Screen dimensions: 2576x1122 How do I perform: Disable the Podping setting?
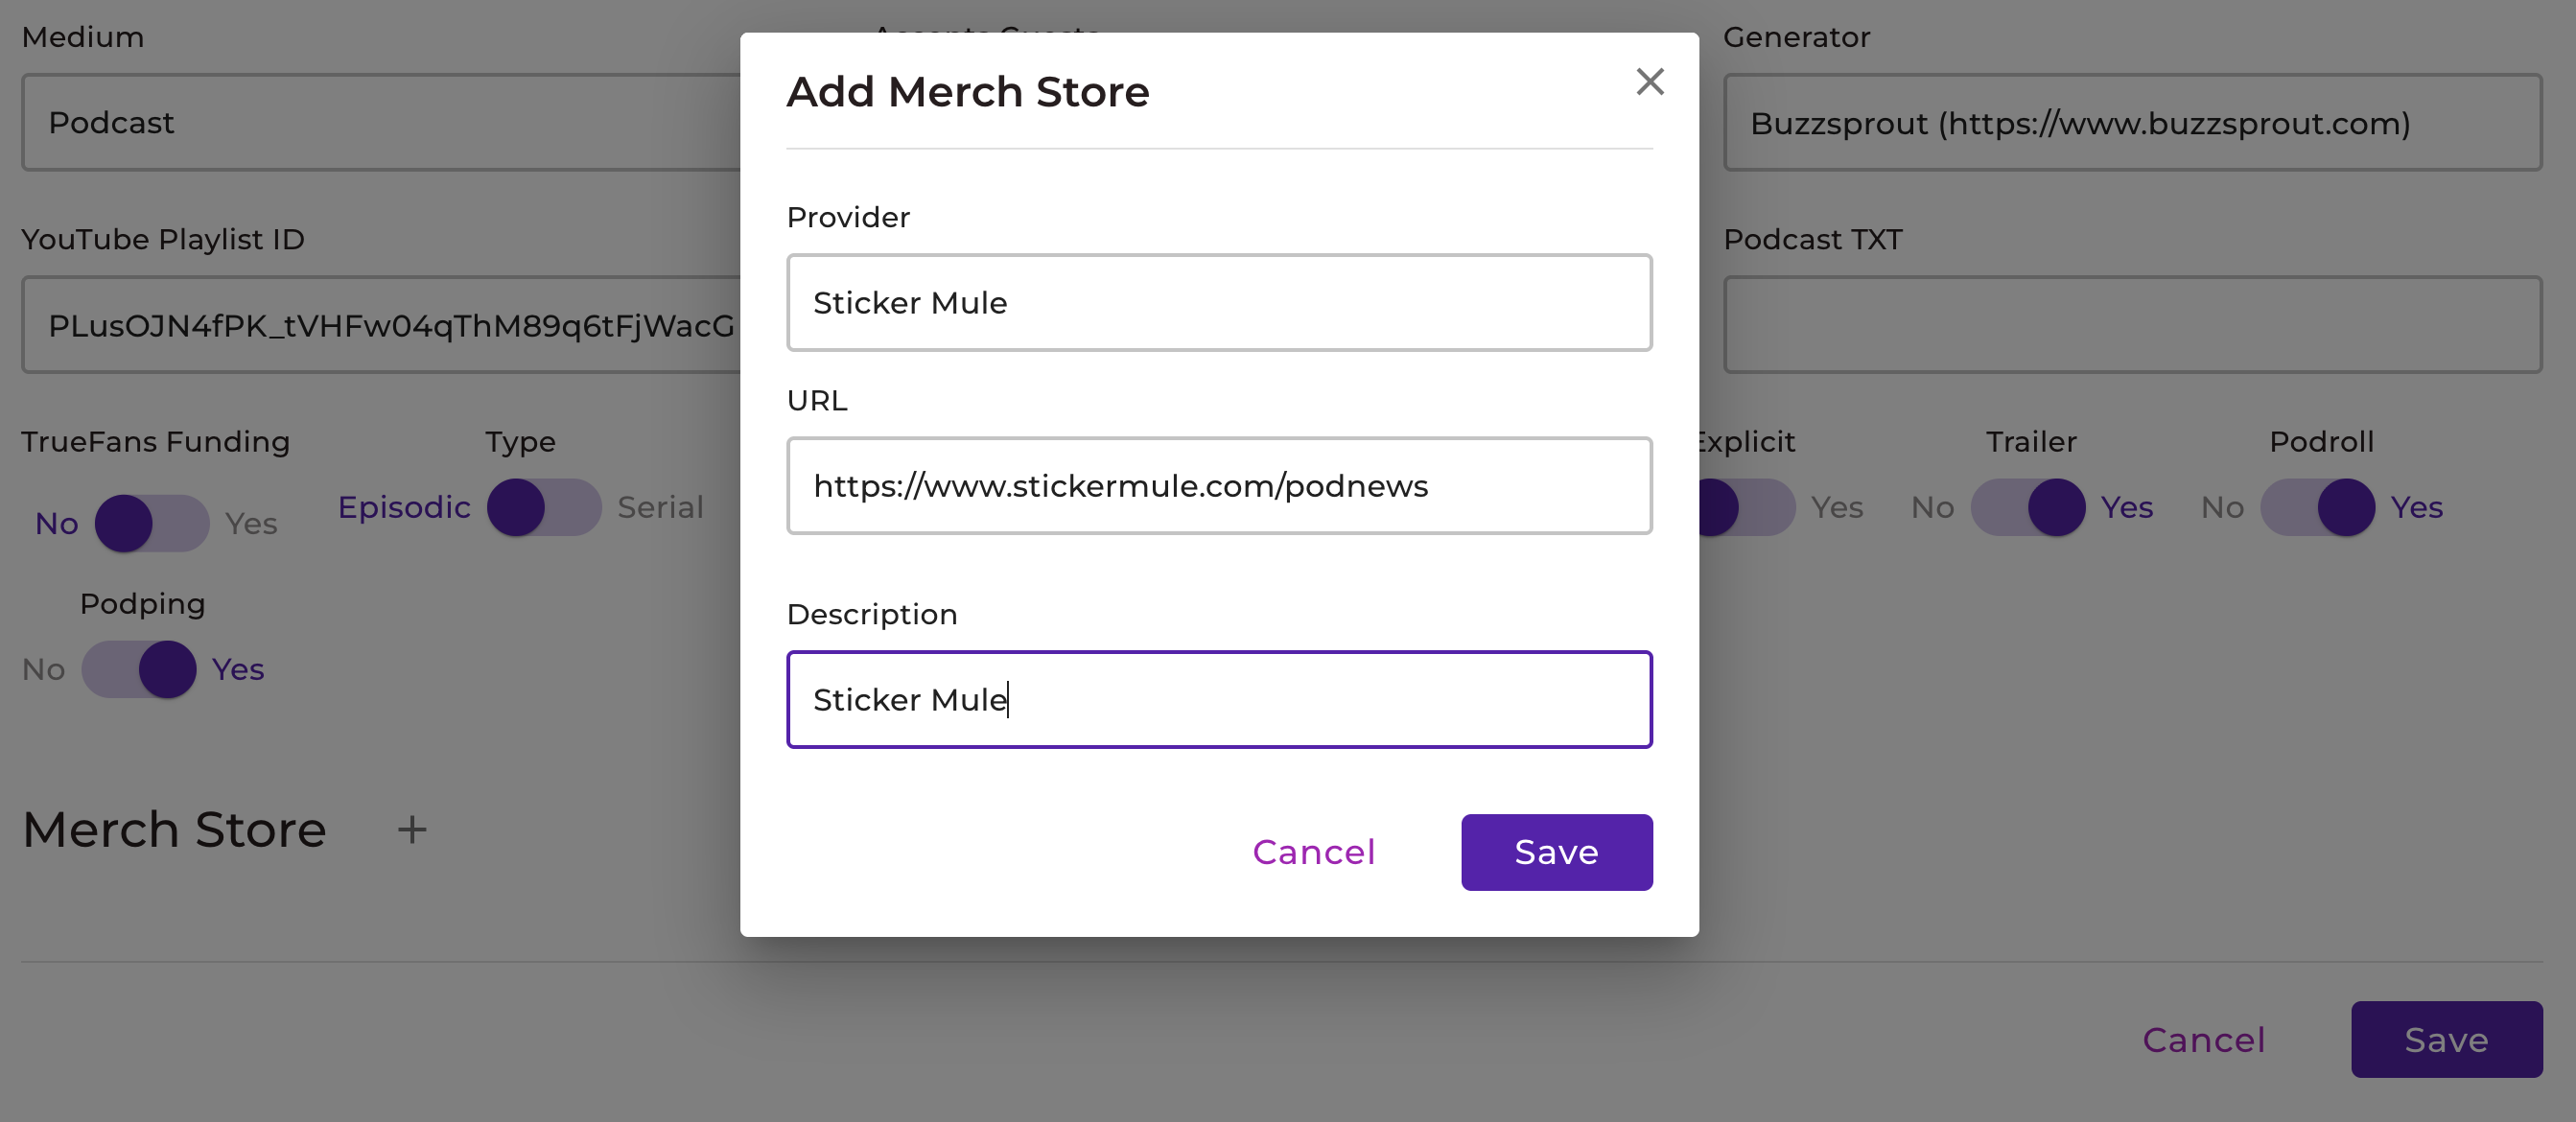[x=137, y=670]
